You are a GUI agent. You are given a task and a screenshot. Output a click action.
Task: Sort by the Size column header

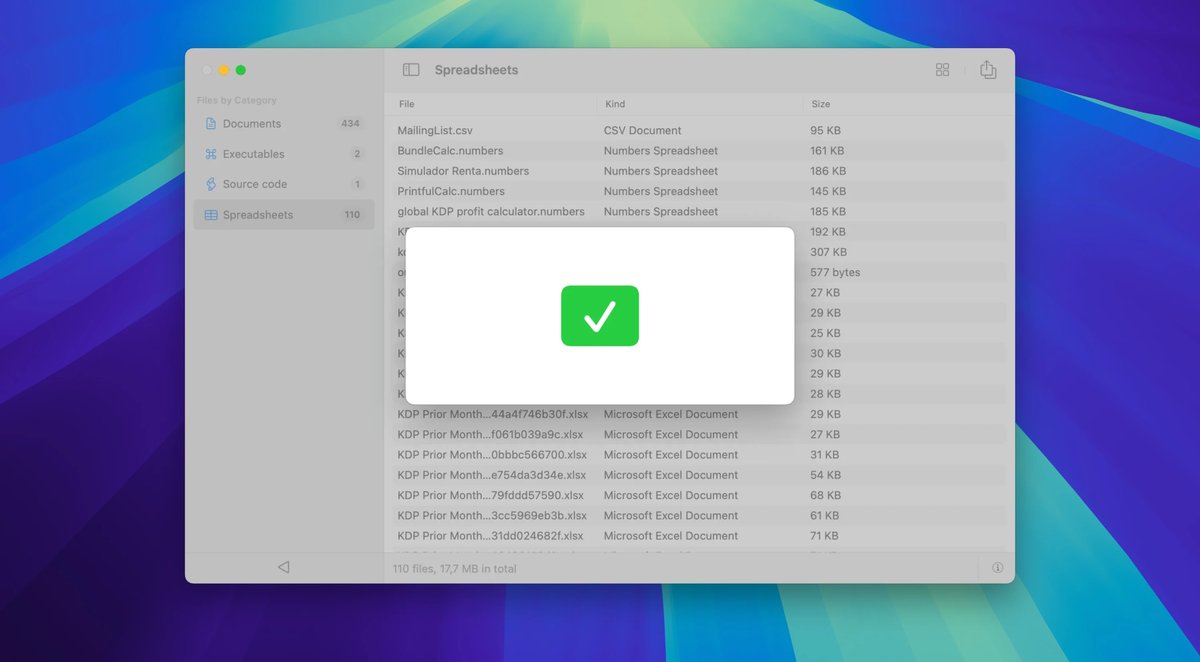(x=820, y=104)
